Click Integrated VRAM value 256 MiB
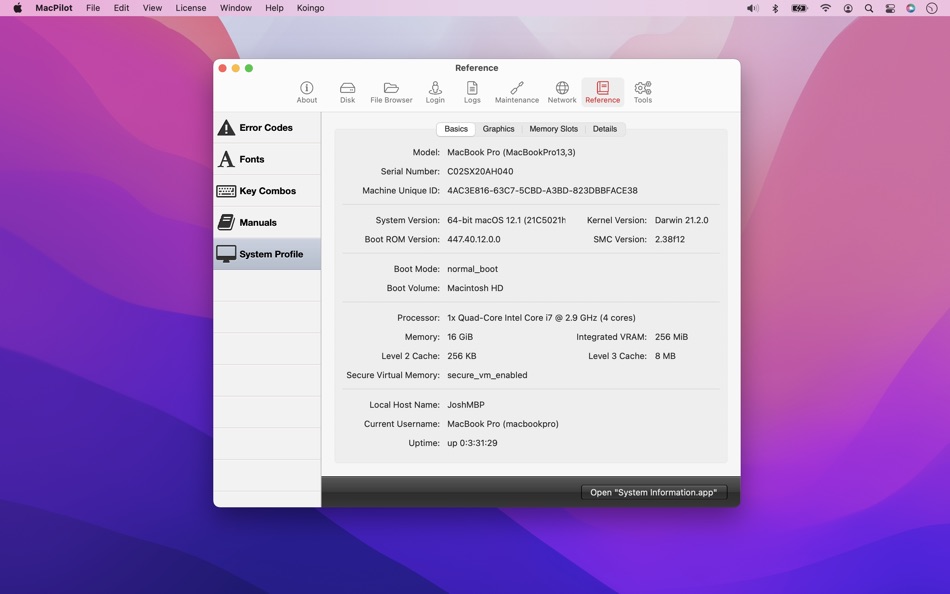This screenshot has height=594, width=950. pos(671,337)
